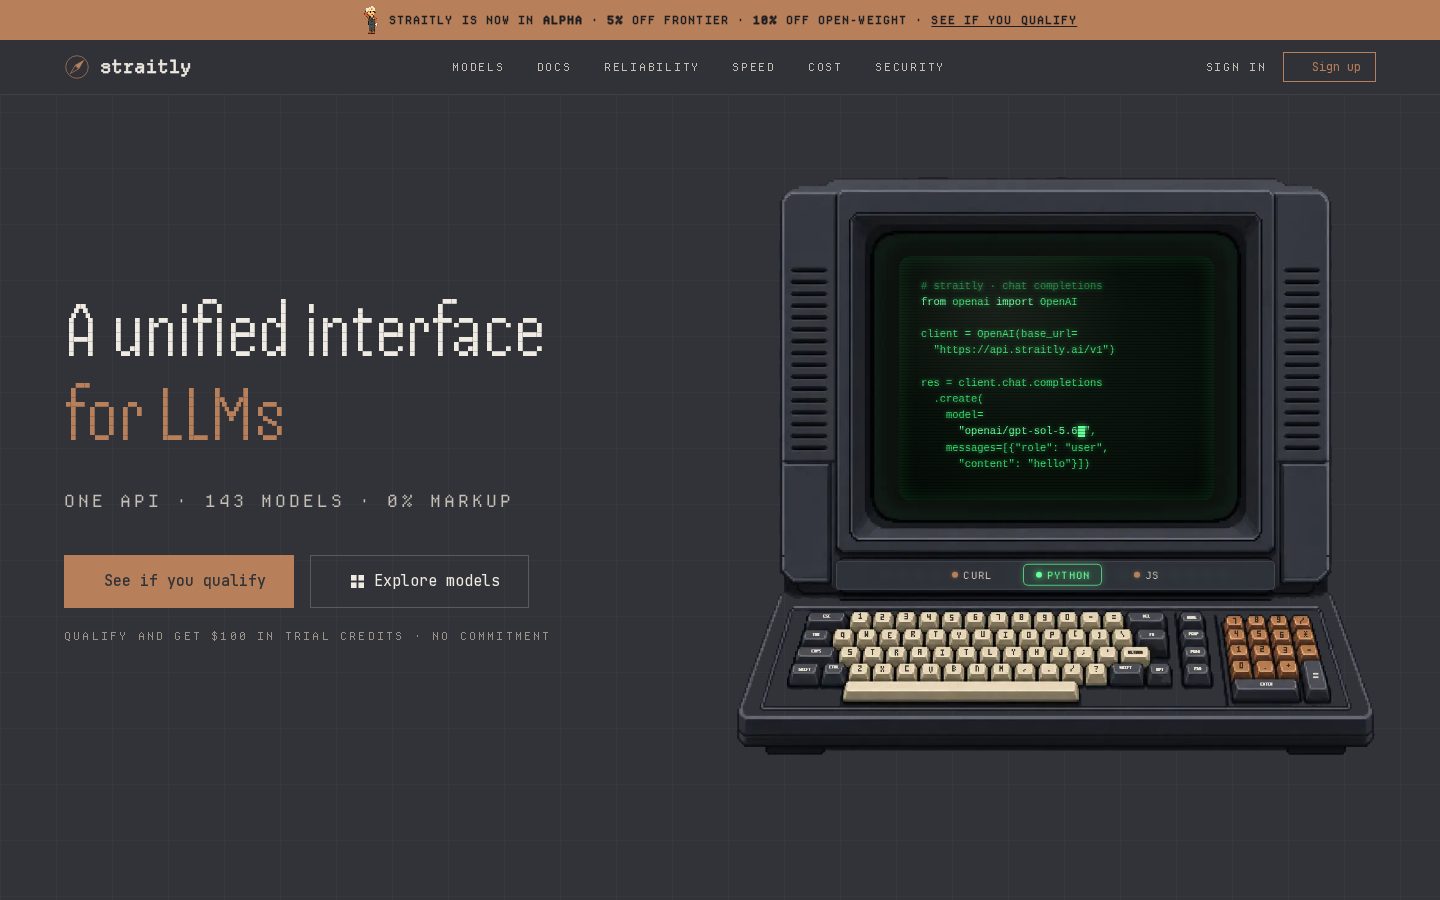Image resolution: width=1440 pixels, height=900 pixels.
Task: Click the Explore models button
Action: (419, 581)
